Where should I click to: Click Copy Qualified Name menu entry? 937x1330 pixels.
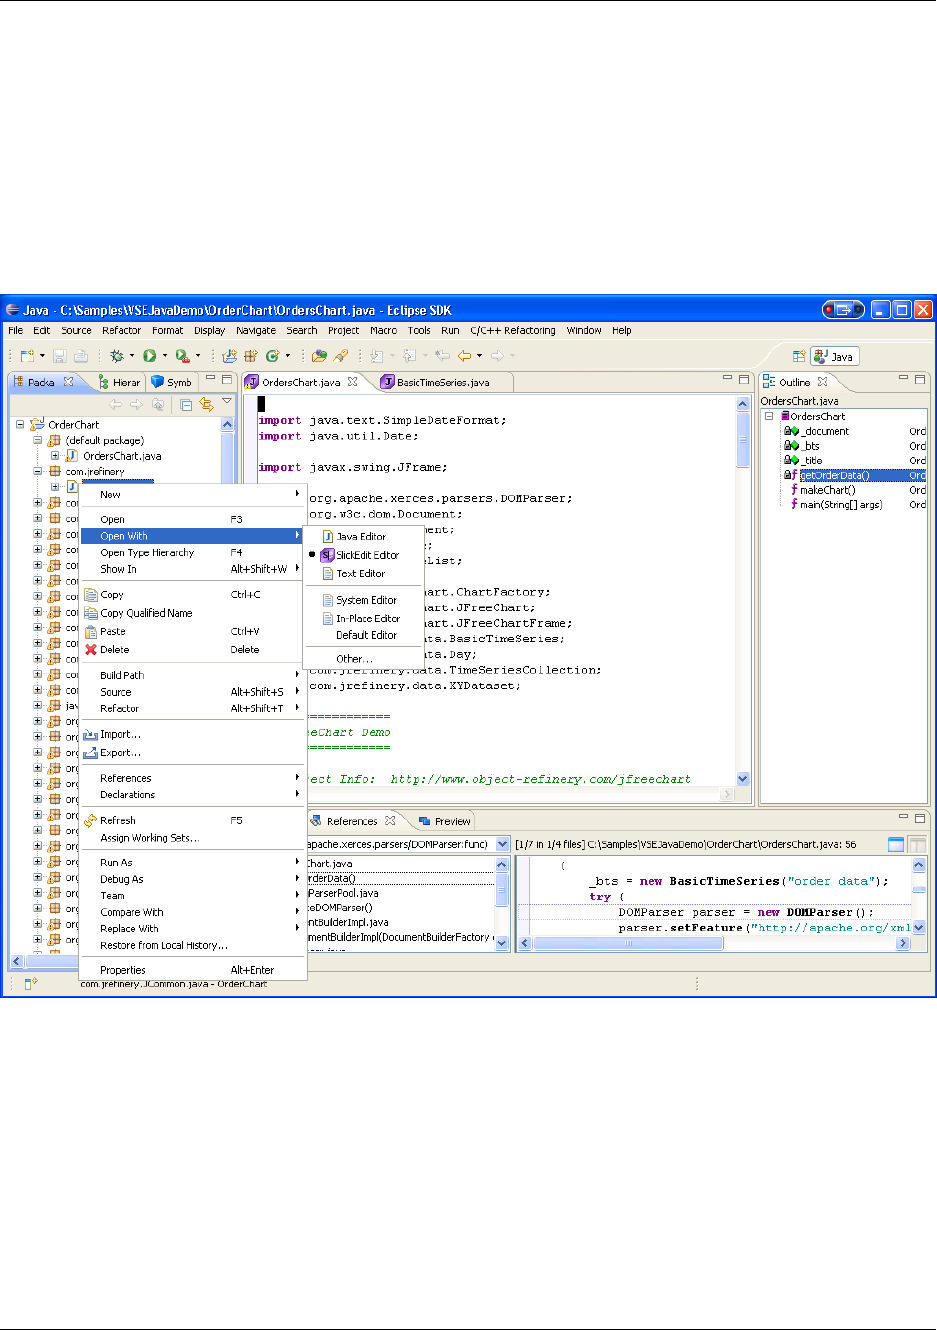coord(191,613)
